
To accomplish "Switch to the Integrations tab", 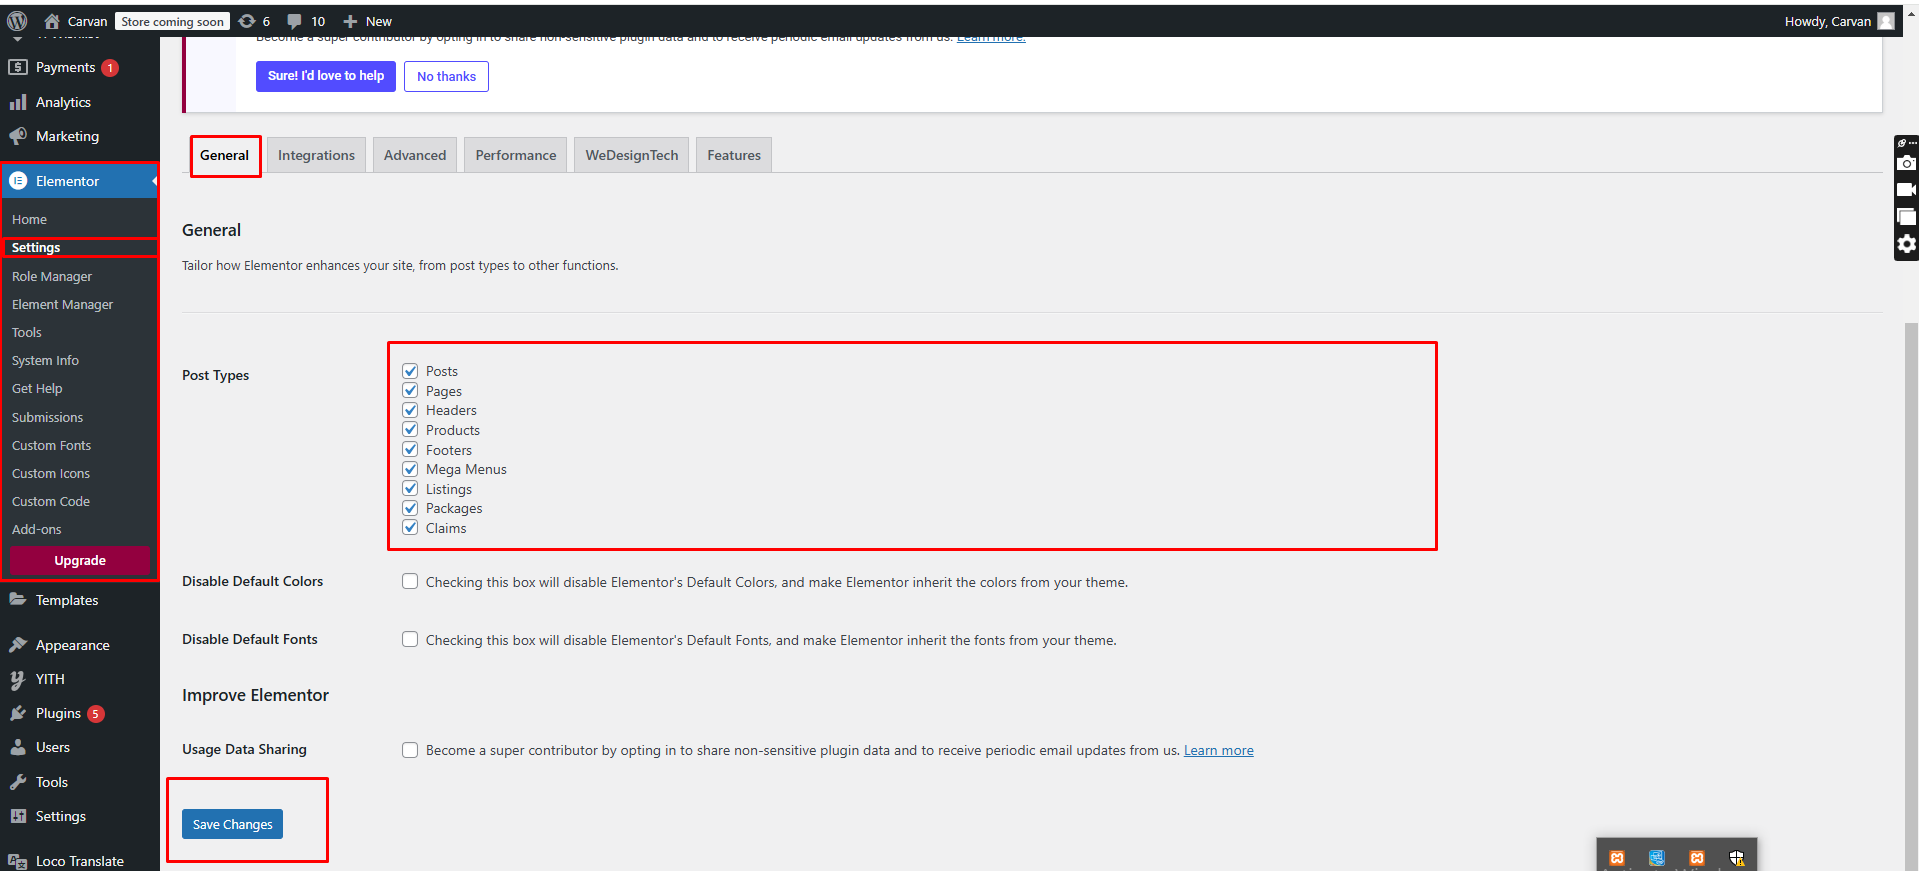I will tap(316, 155).
